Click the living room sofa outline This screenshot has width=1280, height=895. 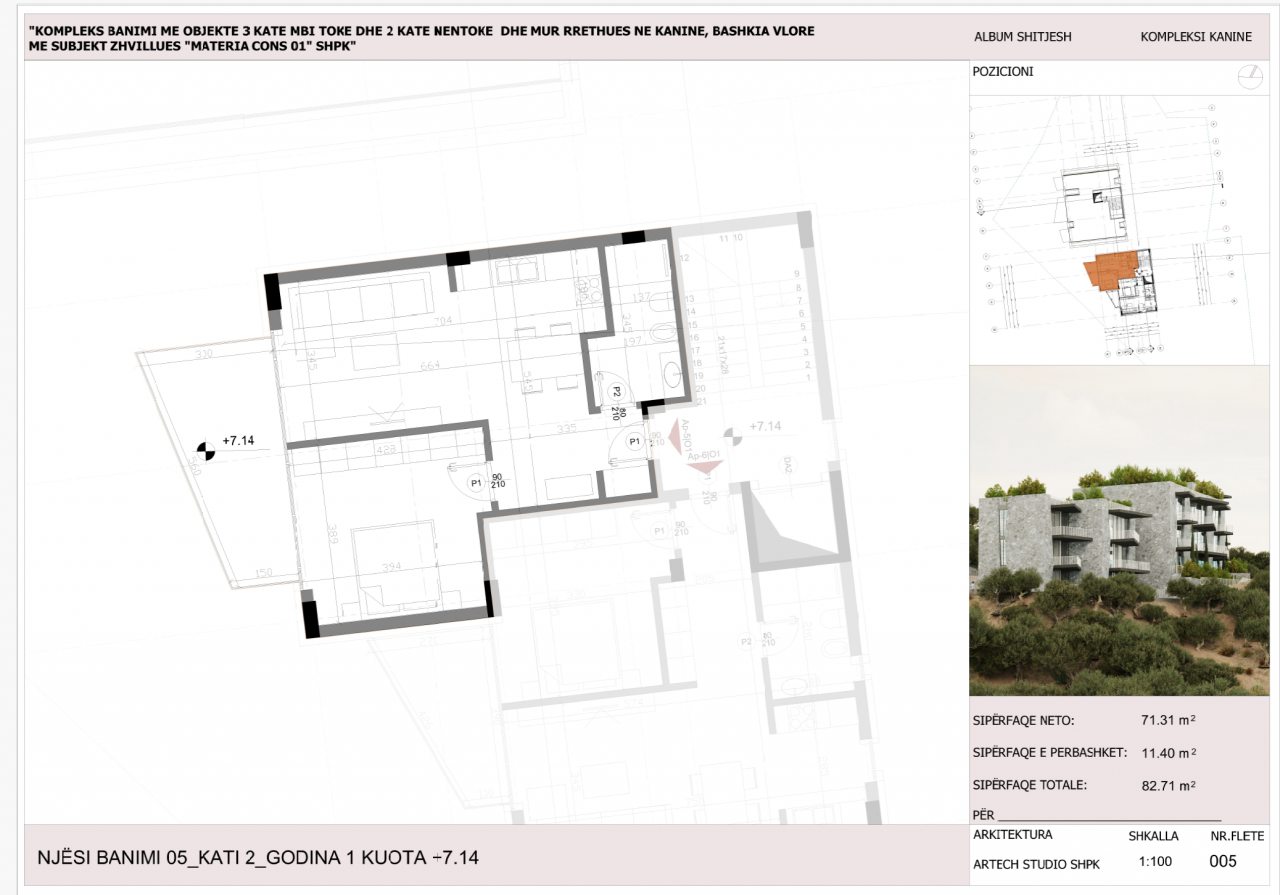pyautogui.click(x=364, y=299)
